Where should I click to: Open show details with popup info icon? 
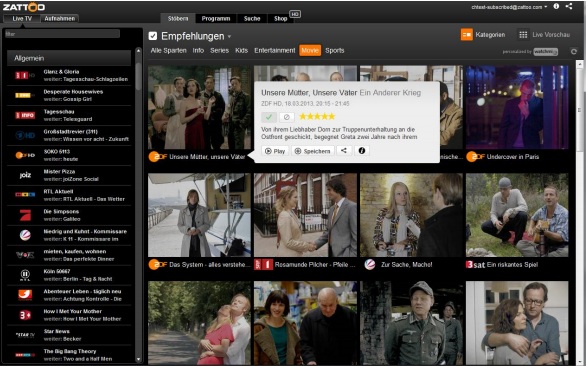tap(362, 151)
